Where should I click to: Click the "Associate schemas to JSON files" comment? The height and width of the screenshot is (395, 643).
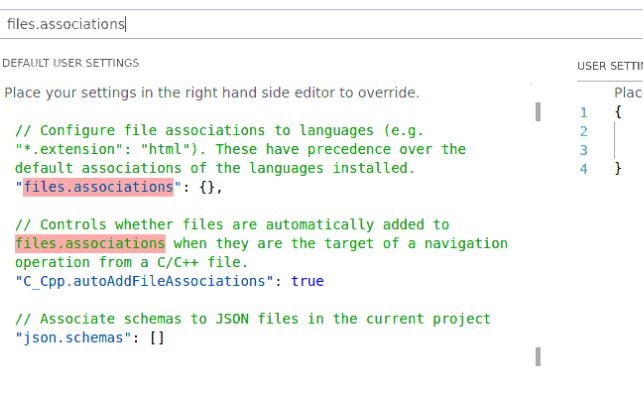[x=253, y=319]
